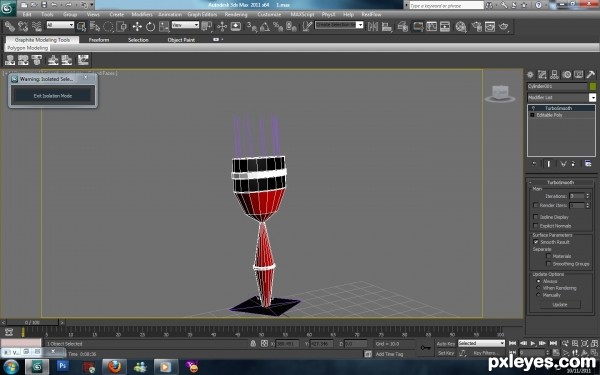The width and height of the screenshot is (600, 375).
Task: Toggle the Auto Key button
Action: (x=446, y=344)
